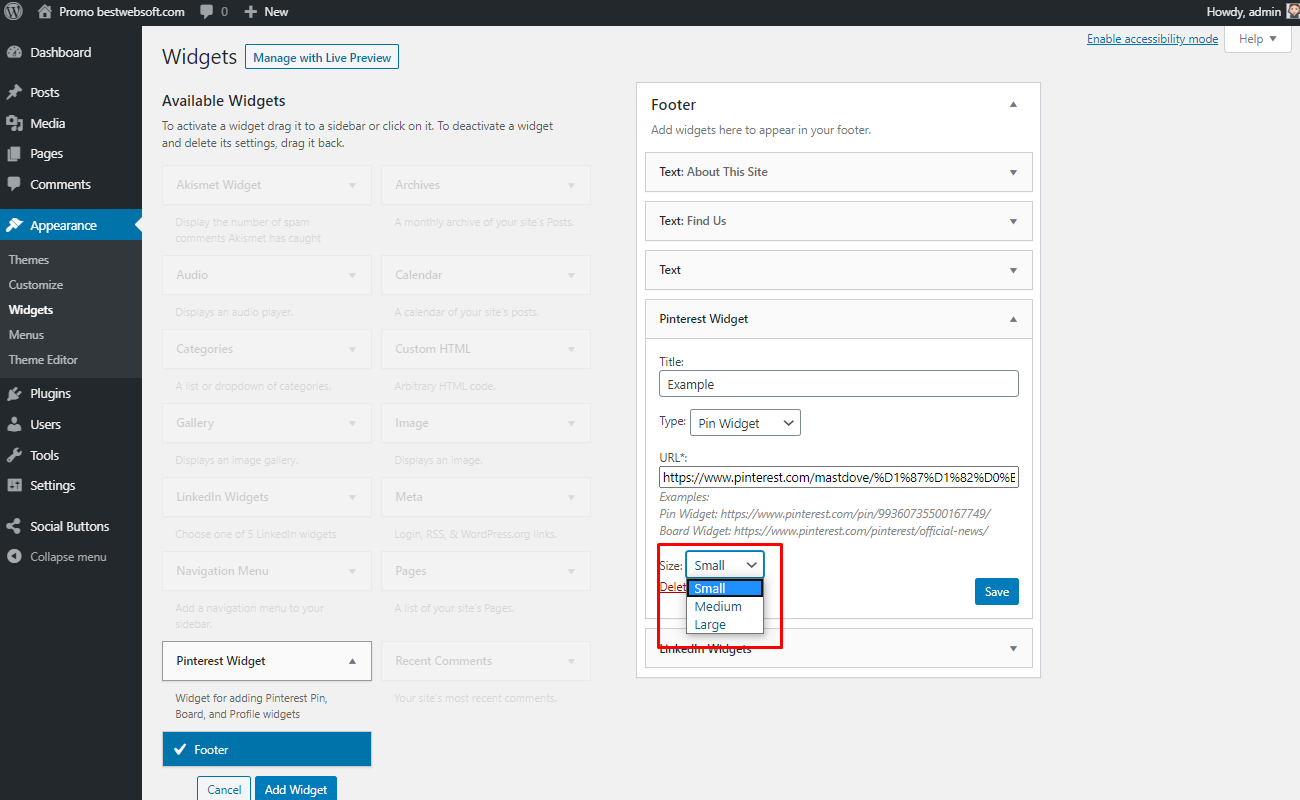Click the Add Widget button
Viewport: 1300px width, 800px height.
[x=296, y=788]
